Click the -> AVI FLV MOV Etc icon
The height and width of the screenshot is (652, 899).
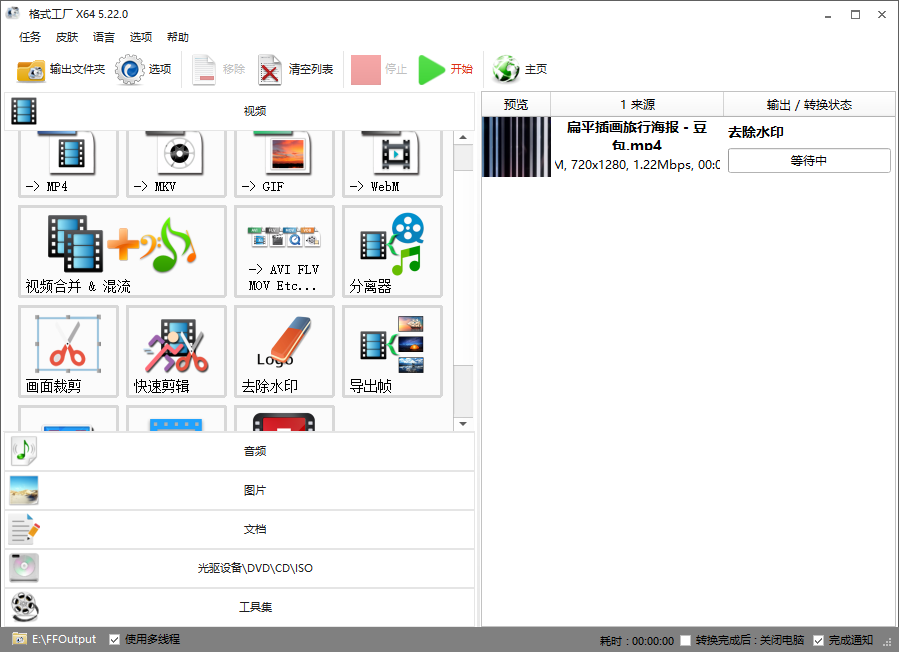284,251
